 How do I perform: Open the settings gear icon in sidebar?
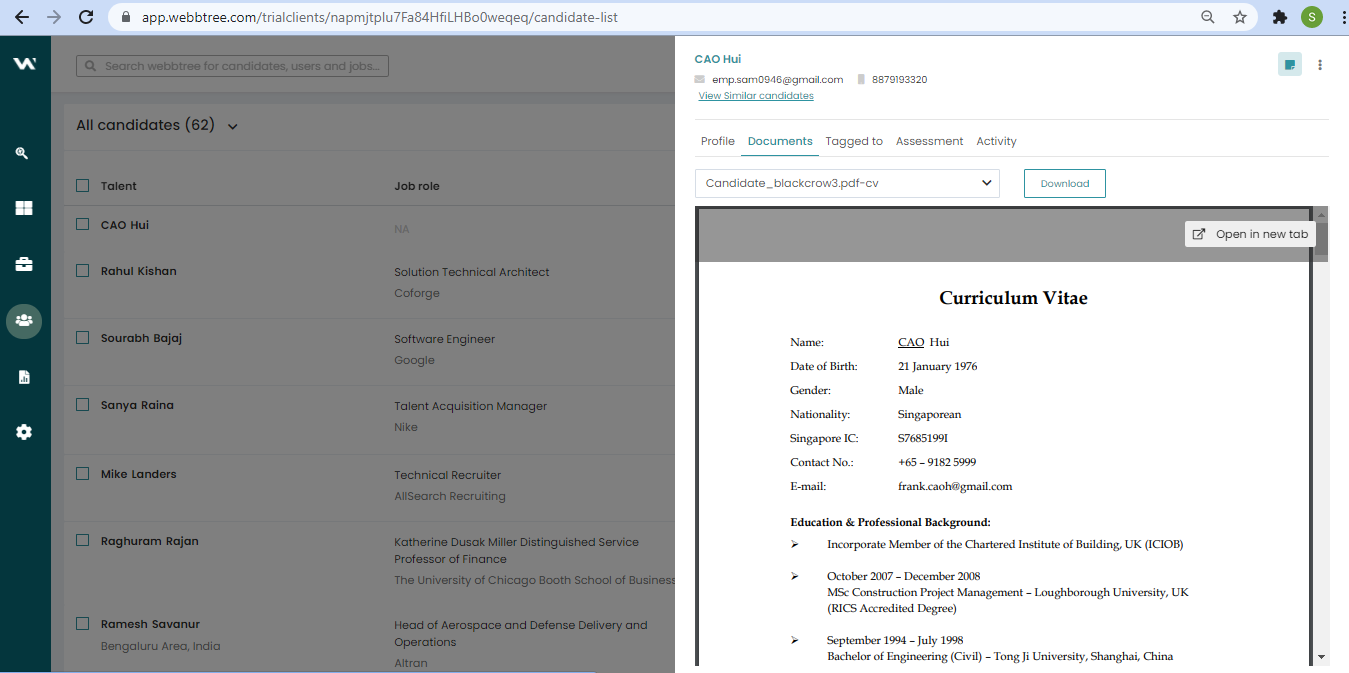[24, 432]
